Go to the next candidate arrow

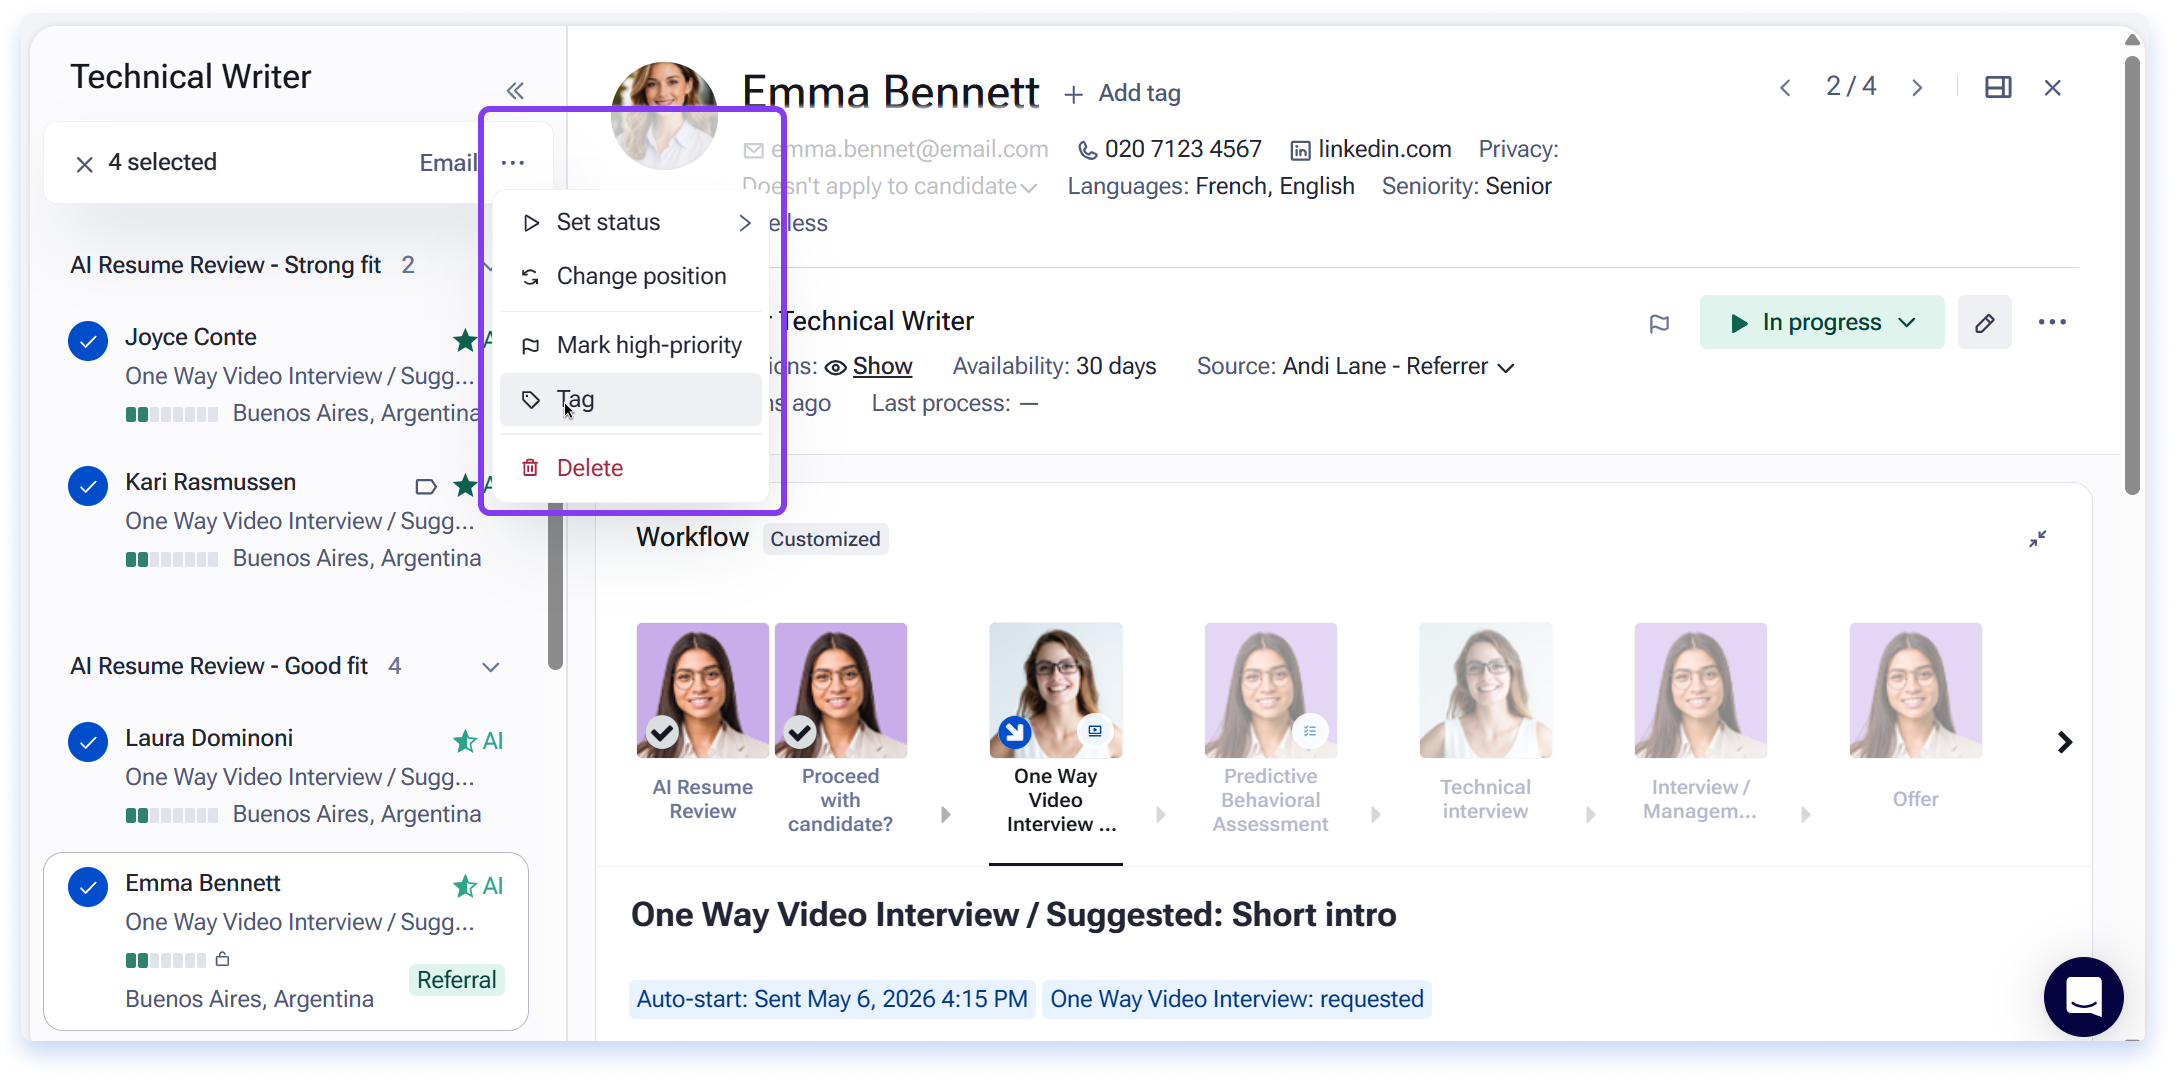coord(1917,88)
